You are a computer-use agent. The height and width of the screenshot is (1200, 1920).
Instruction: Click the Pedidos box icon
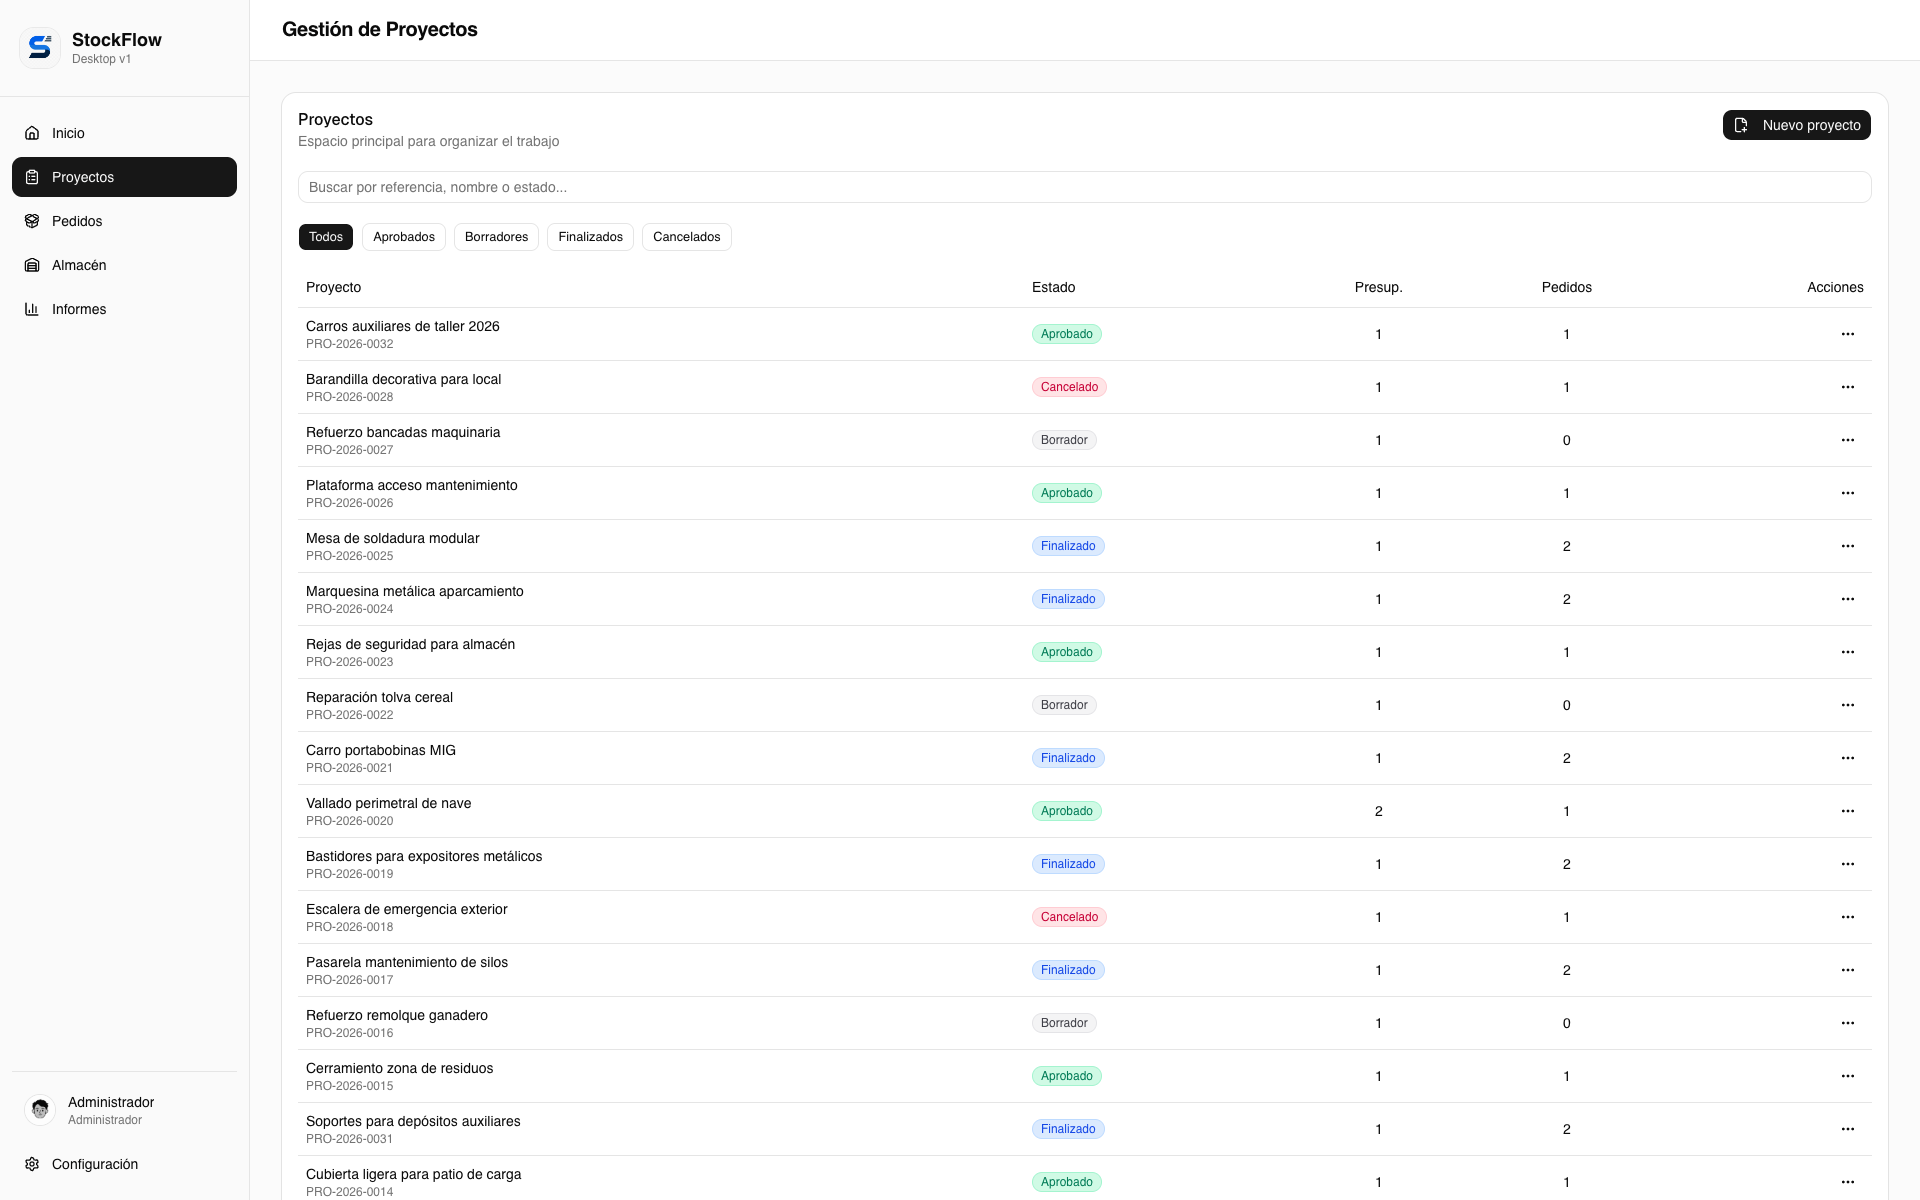[32, 221]
